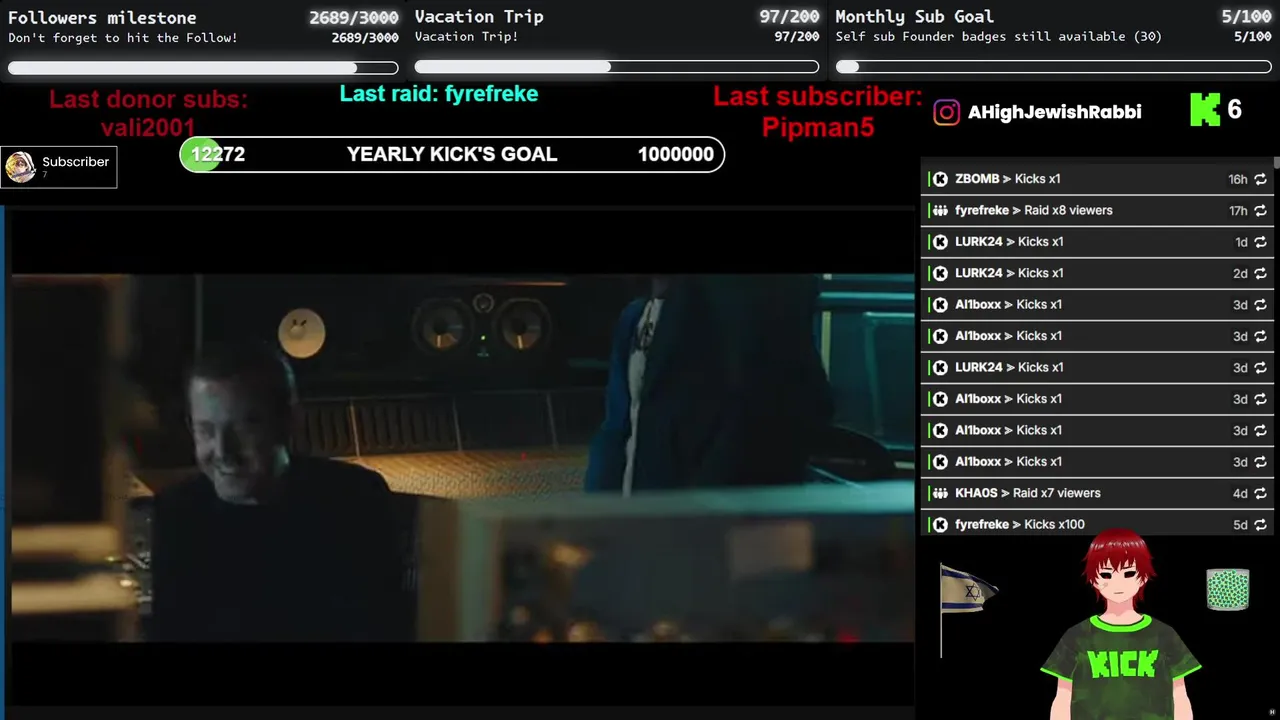Click the Subscriber label text
Screen dimensions: 1280x720
(x=75, y=162)
